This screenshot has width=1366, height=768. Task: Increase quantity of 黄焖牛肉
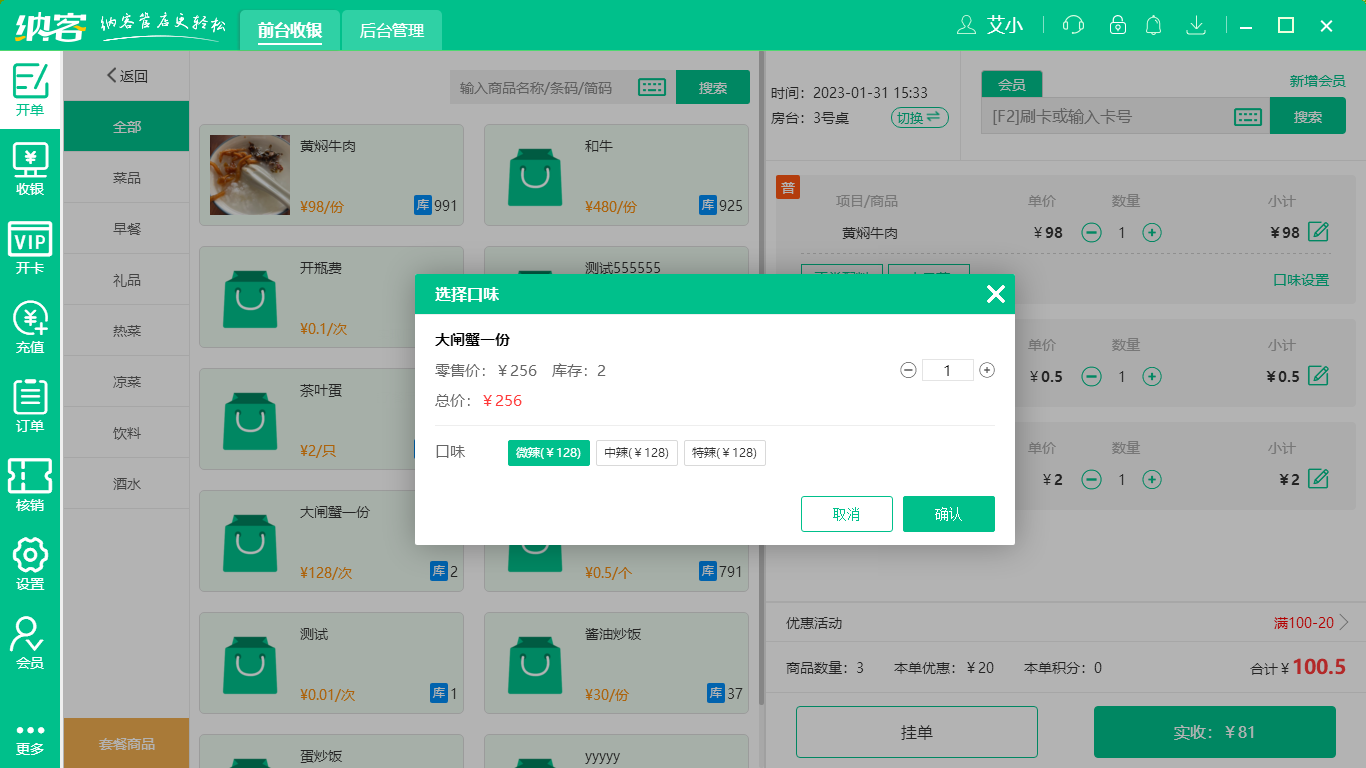[1152, 233]
